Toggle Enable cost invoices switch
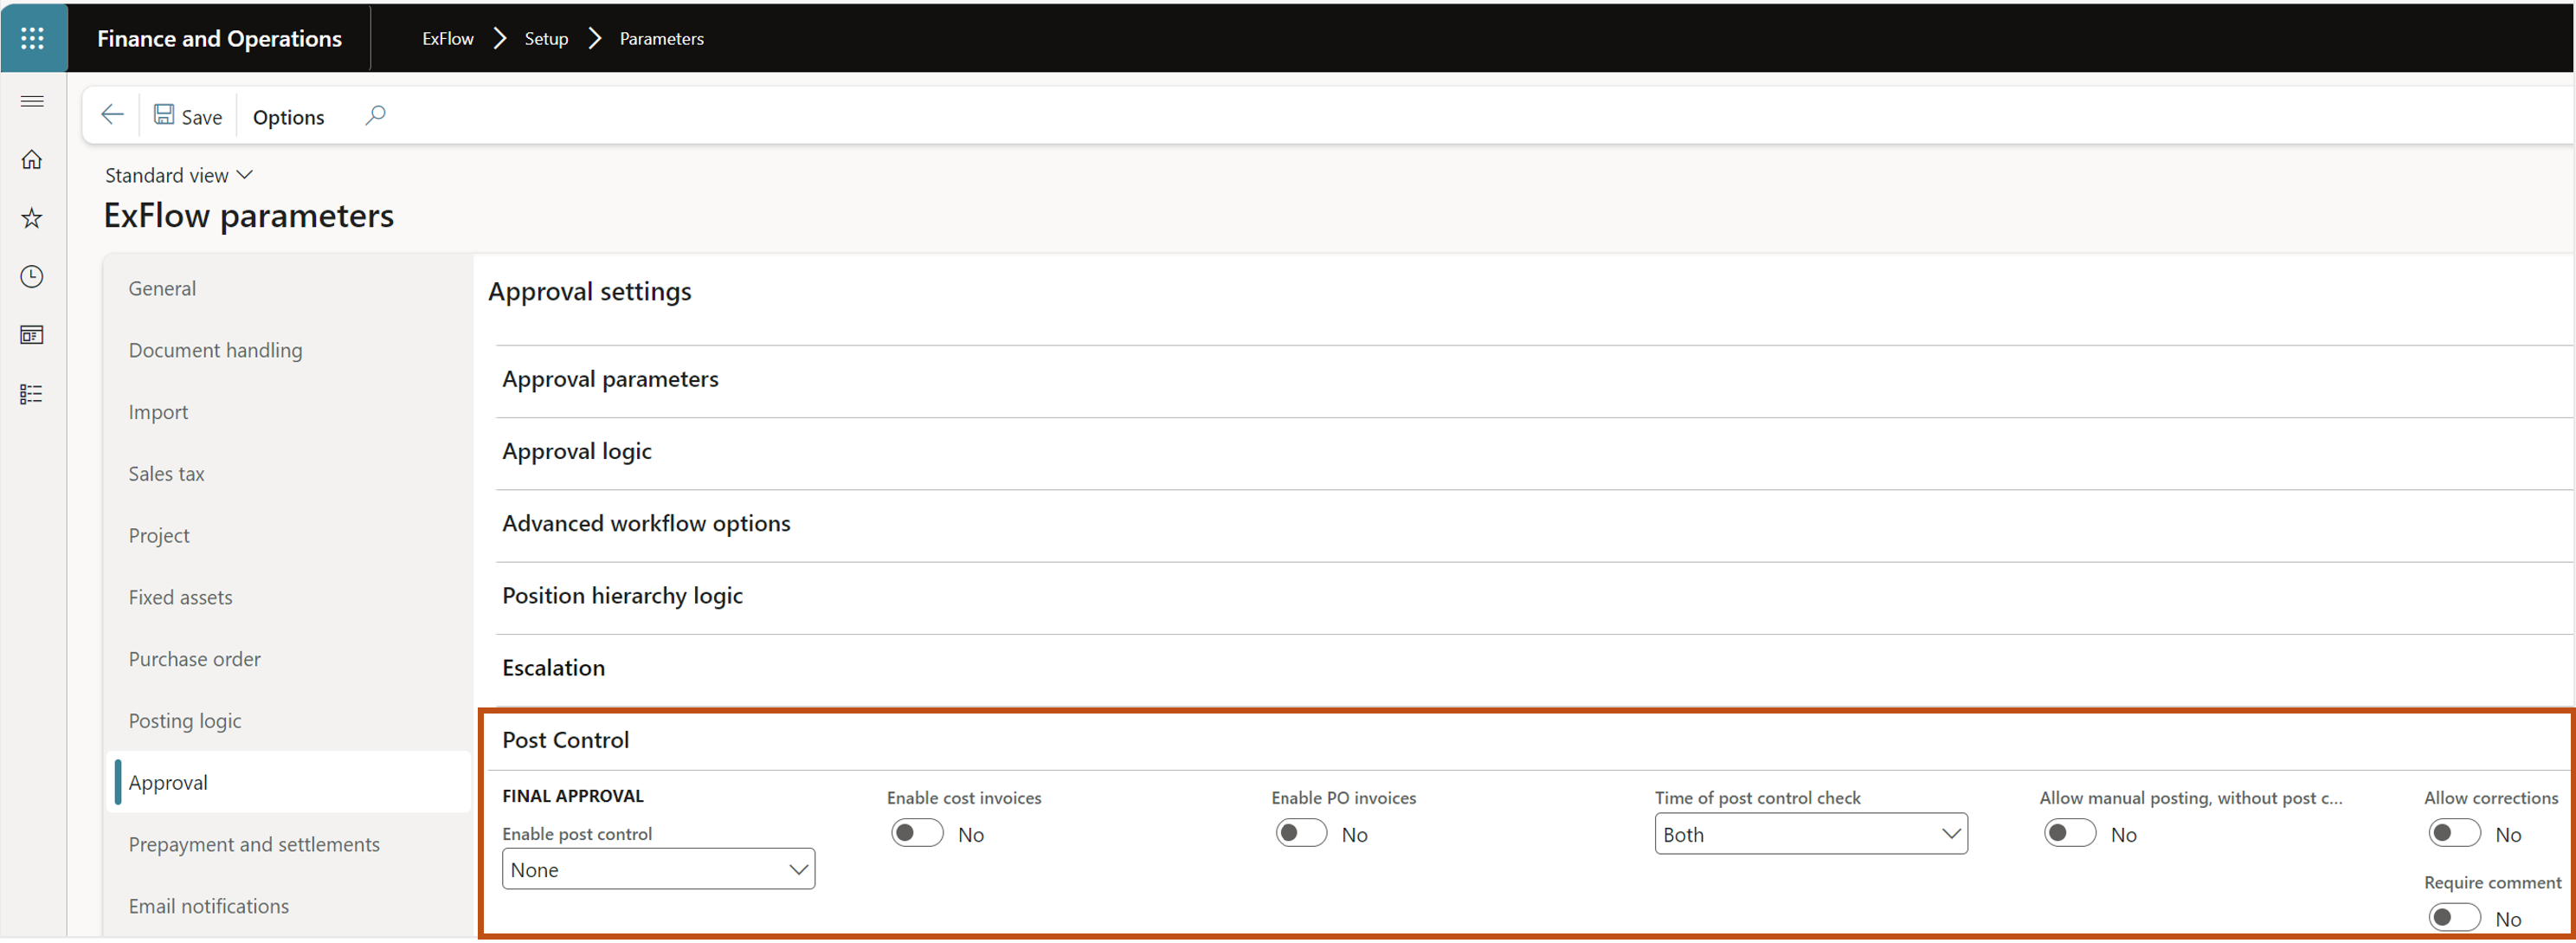The height and width of the screenshot is (943, 2576). coord(917,834)
